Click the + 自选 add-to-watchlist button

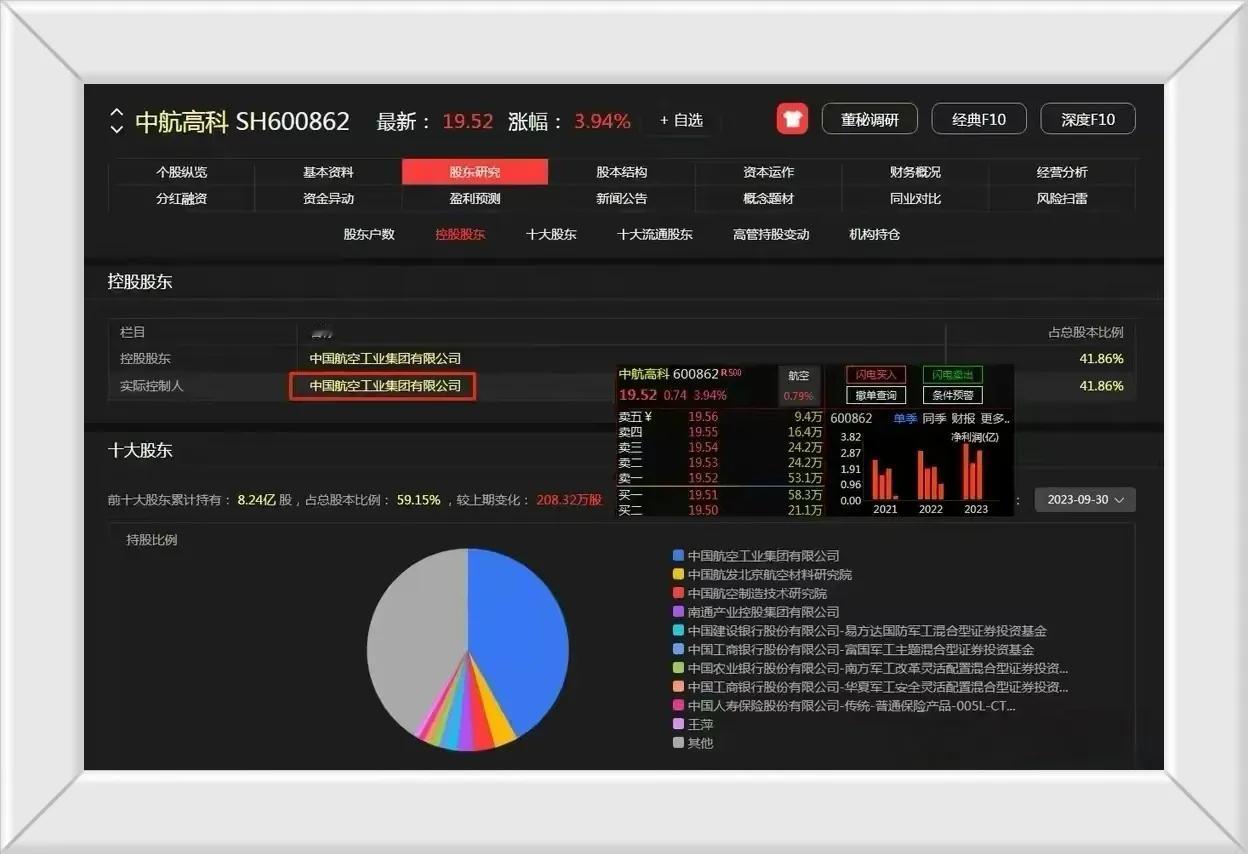tap(681, 120)
